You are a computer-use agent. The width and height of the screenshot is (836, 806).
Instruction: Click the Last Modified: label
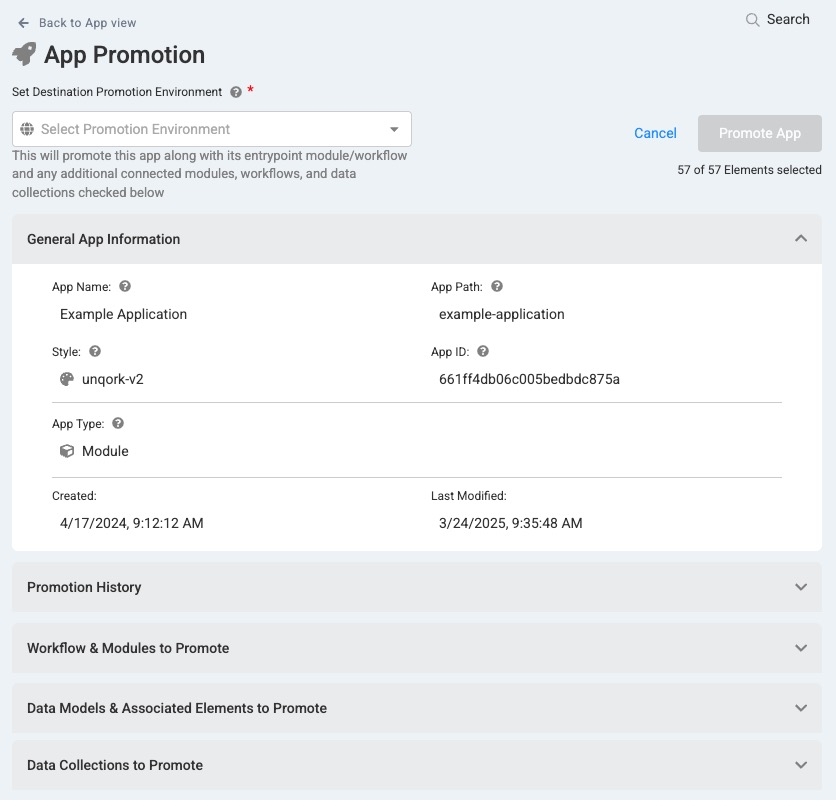tap(469, 496)
